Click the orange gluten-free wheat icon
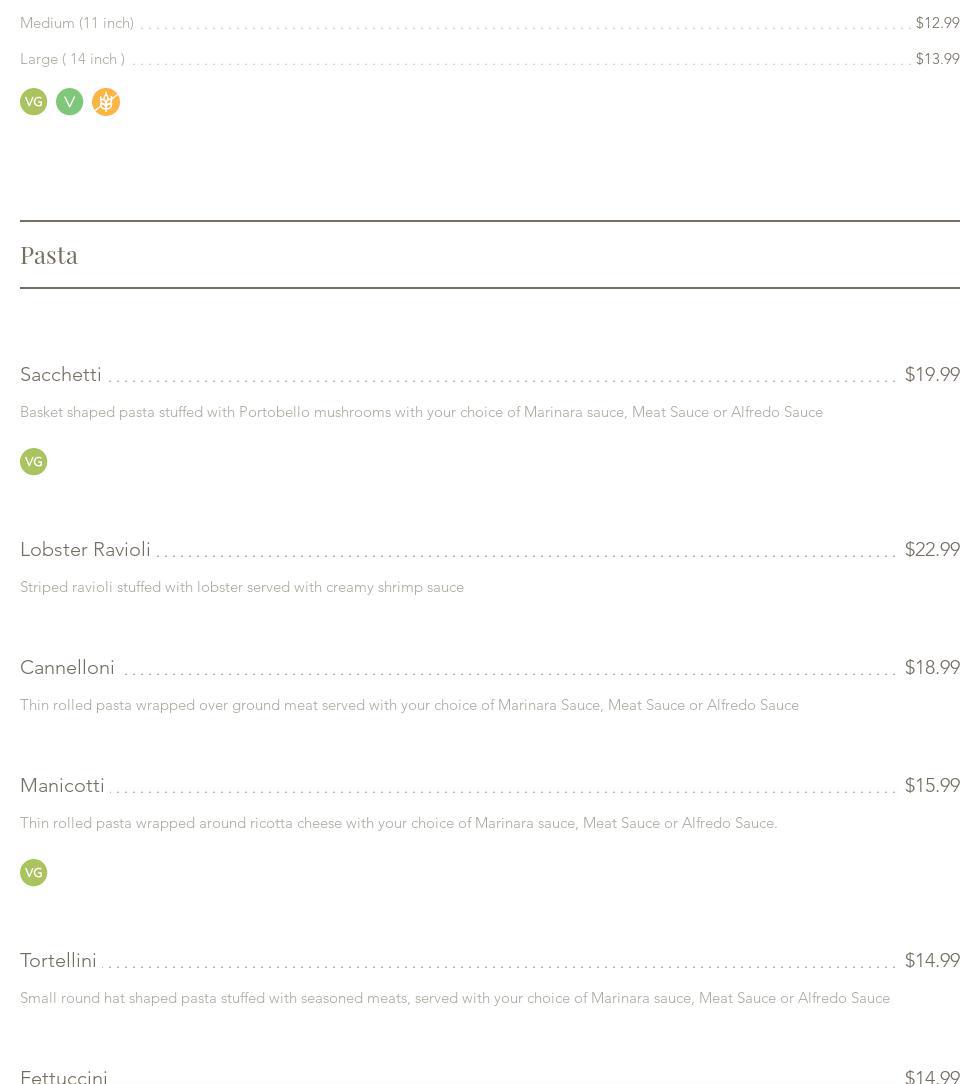Image resolution: width=965 pixels, height=1084 pixels. point(106,102)
